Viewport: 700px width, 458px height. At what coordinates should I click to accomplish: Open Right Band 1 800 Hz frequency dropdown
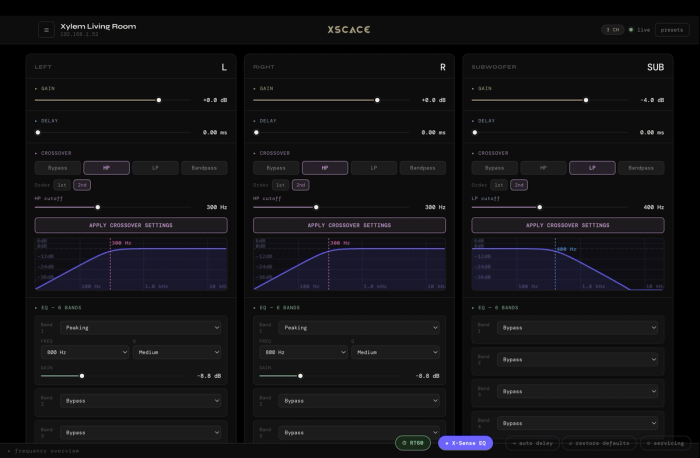[304, 352]
